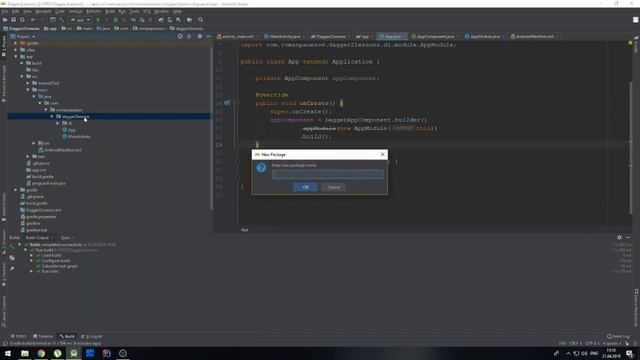The height and width of the screenshot is (360, 640).
Task: Close the New Package dialog with X
Action: point(382,154)
